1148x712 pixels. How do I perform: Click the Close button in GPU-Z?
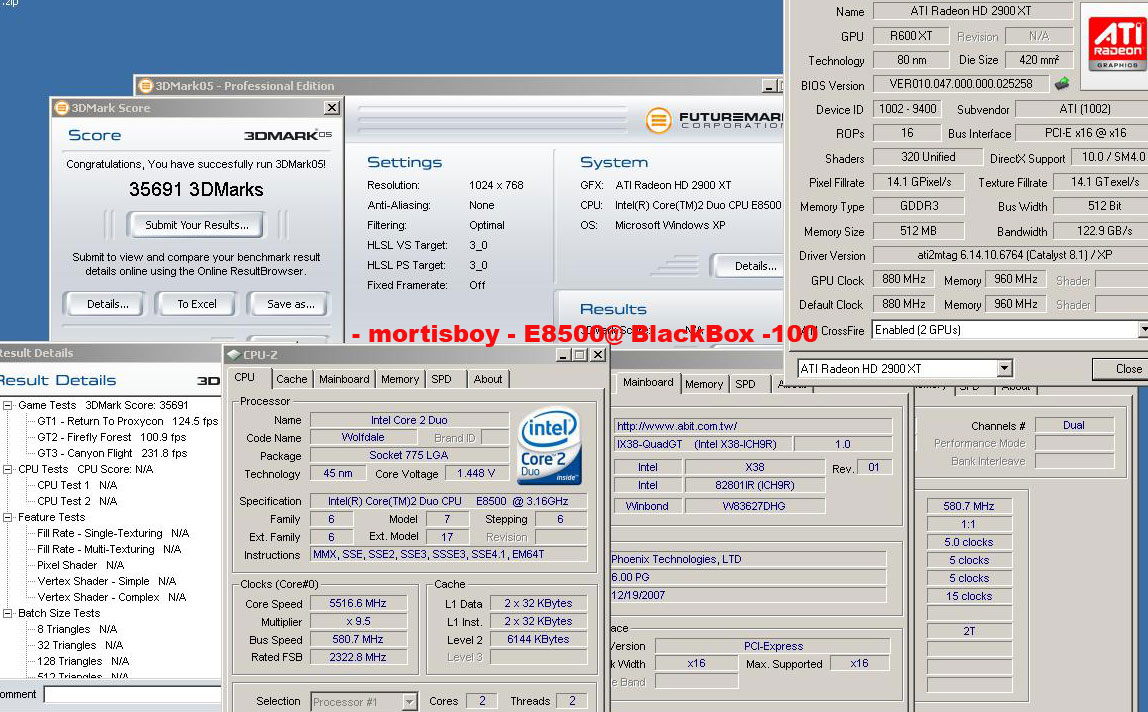1120,368
